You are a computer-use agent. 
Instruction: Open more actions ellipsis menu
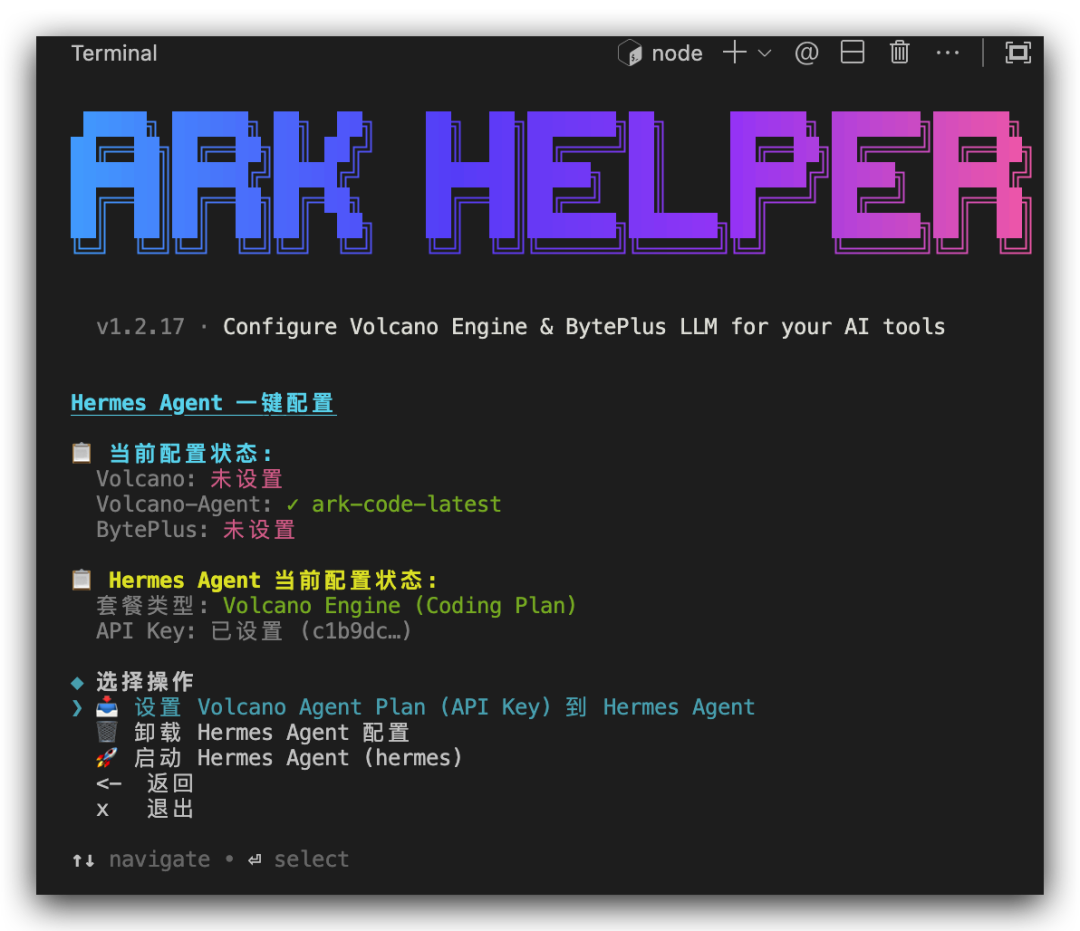pyautogui.click(x=948, y=53)
